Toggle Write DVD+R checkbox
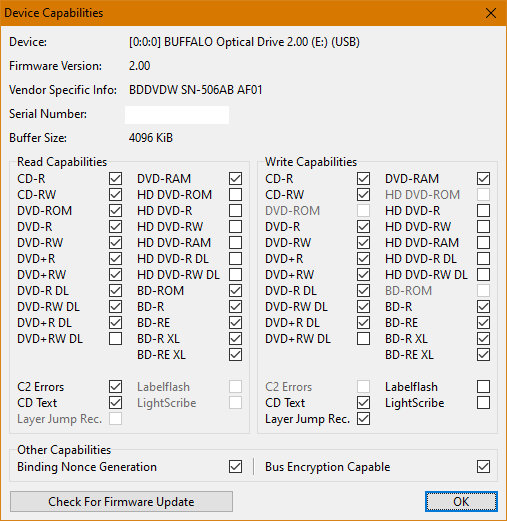 tap(363, 259)
